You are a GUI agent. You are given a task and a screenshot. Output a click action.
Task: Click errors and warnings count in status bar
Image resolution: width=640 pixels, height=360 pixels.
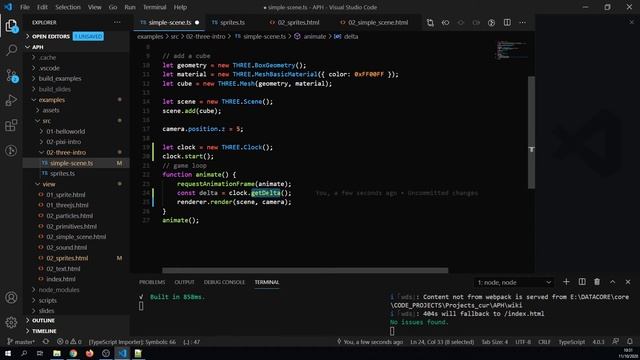tap(69, 342)
